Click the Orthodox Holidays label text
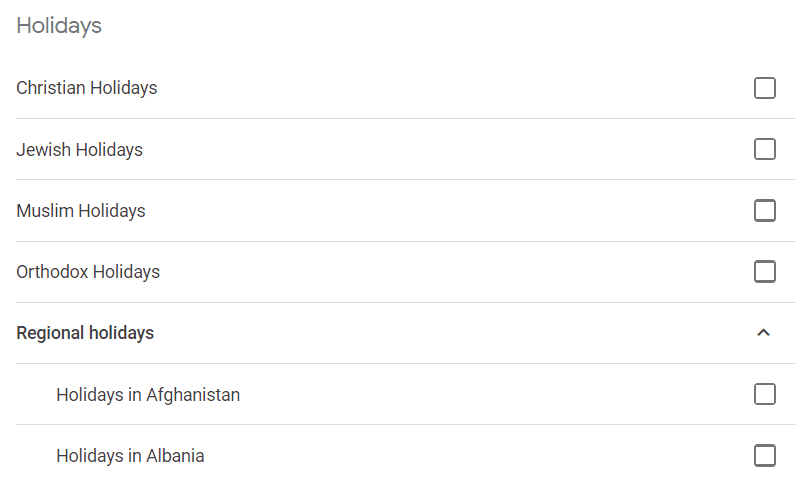 (88, 272)
